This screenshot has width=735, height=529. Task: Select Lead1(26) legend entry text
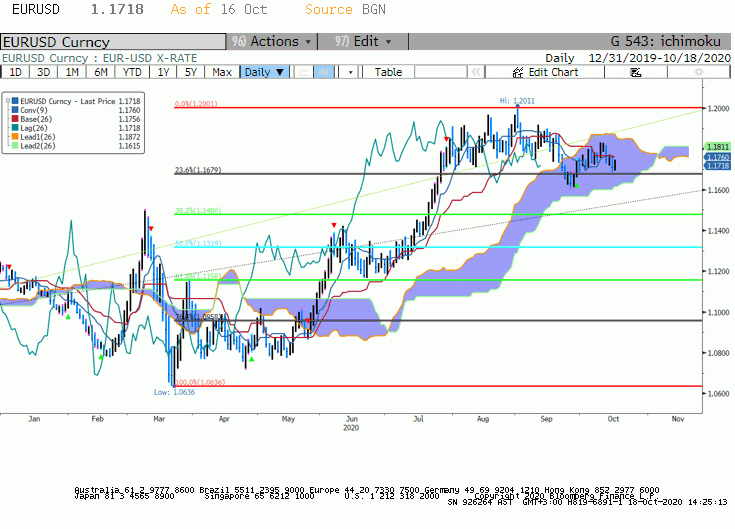pos(38,137)
